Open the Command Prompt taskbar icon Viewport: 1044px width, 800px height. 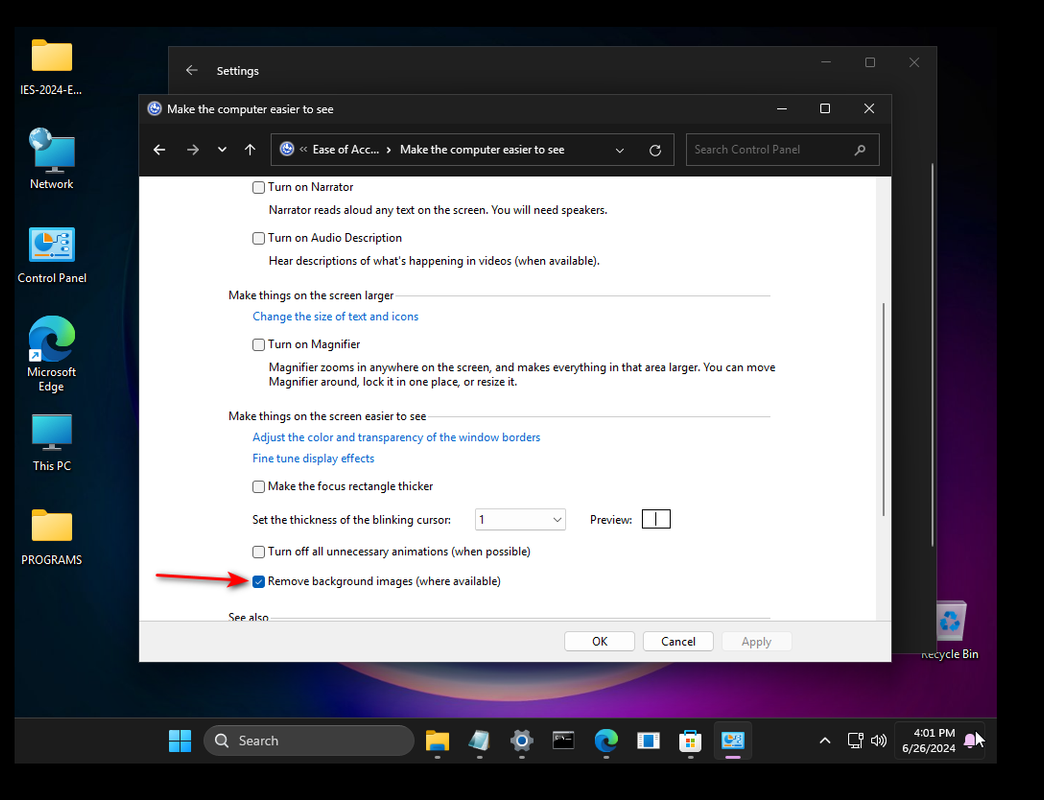point(563,741)
